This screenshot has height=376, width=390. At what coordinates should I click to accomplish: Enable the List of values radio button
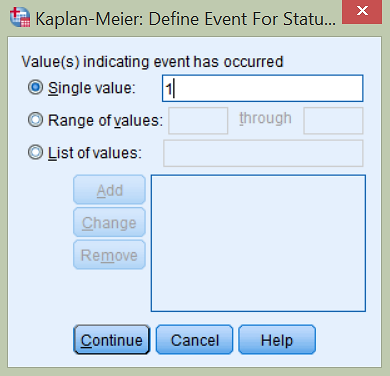click(35, 153)
